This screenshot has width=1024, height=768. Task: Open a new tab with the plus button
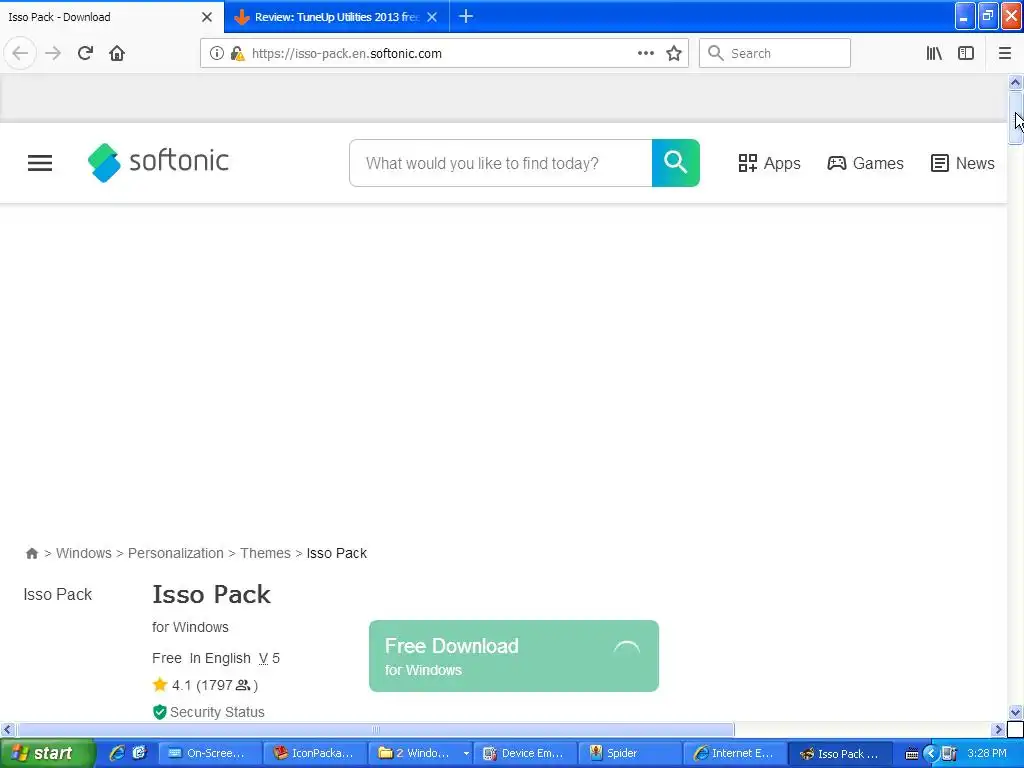pyautogui.click(x=466, y=16)
